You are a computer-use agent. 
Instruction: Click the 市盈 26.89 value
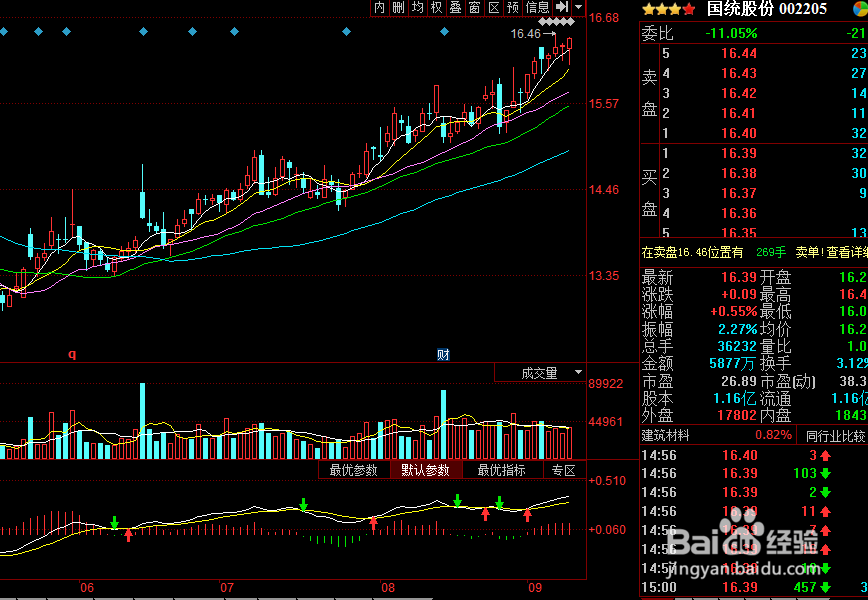(x=738, y=381)
